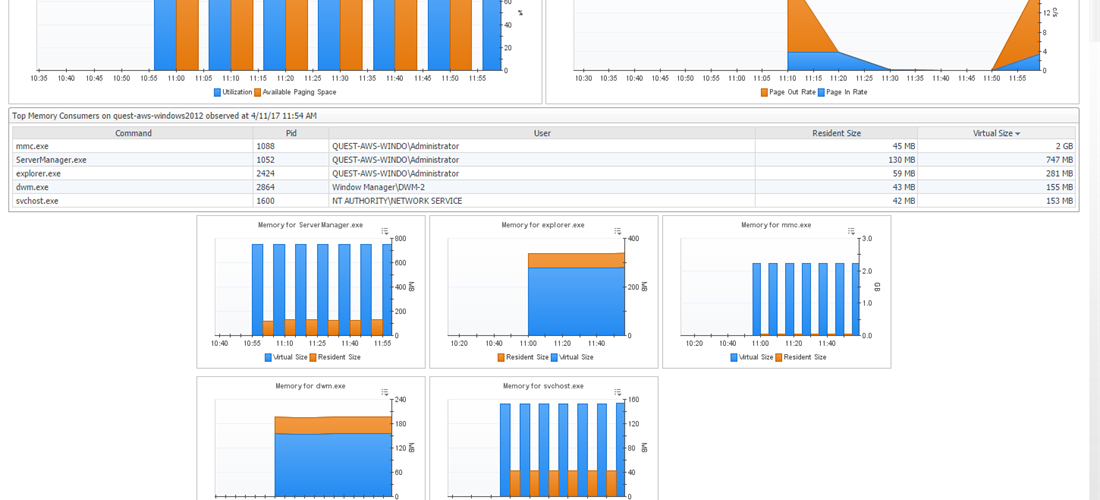This screenshot has height=500, width=1100.
Task: Sort table by Resident Size column
Action: tap(835, 133)
